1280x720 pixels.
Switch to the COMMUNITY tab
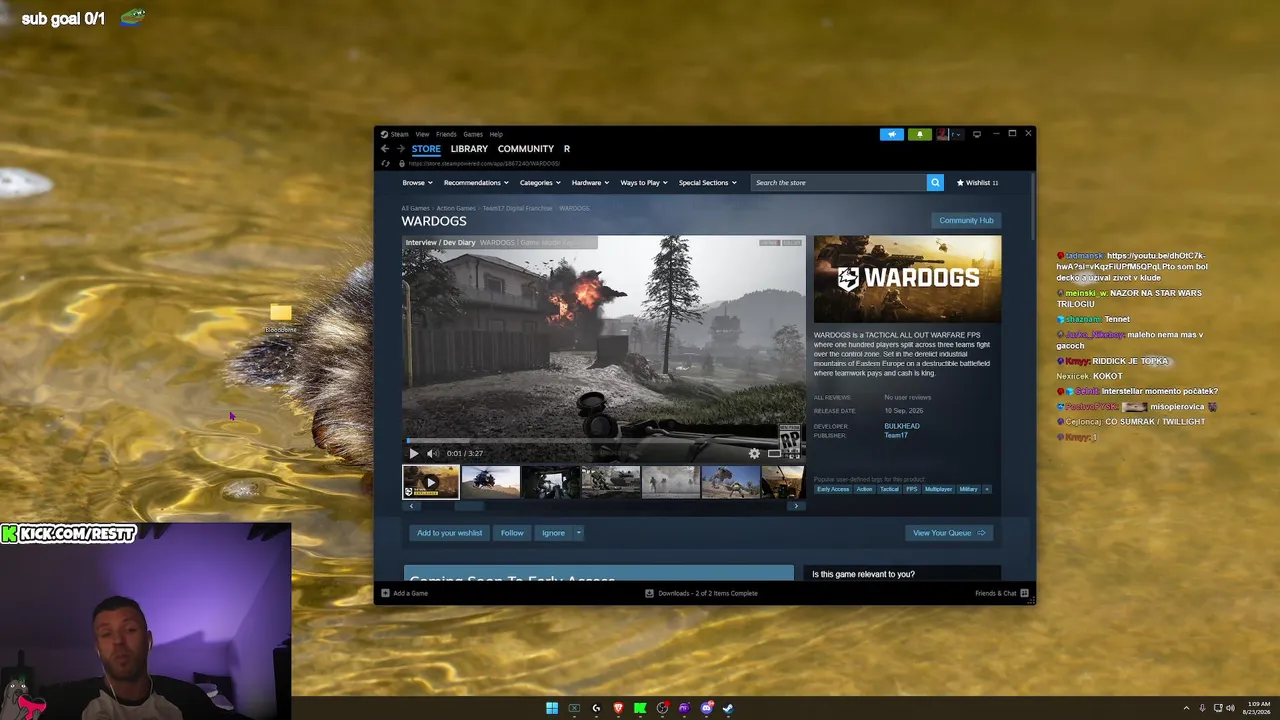pyautogui.click(x=526, y=149)
